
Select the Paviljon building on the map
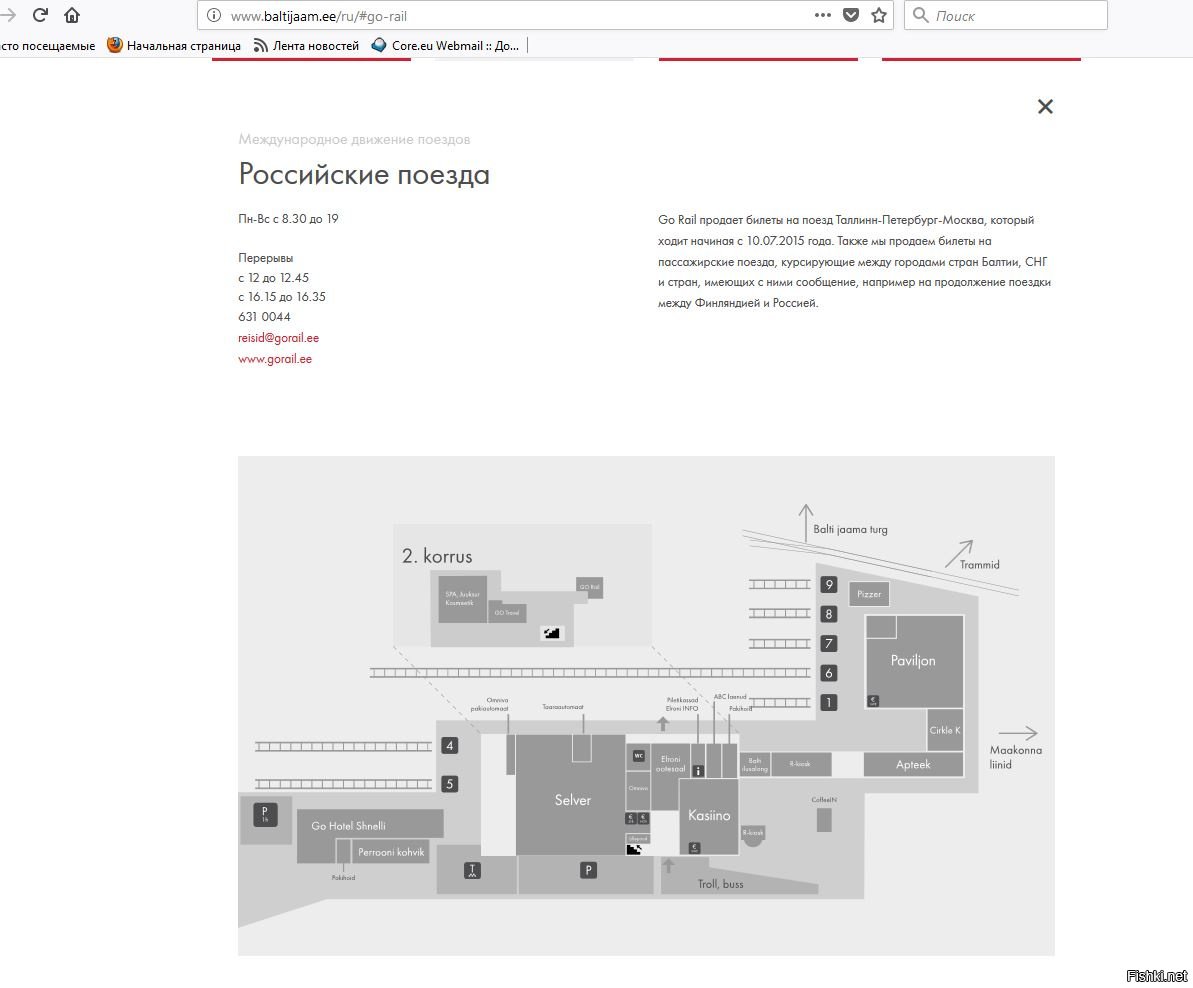[x=914, y=661]
